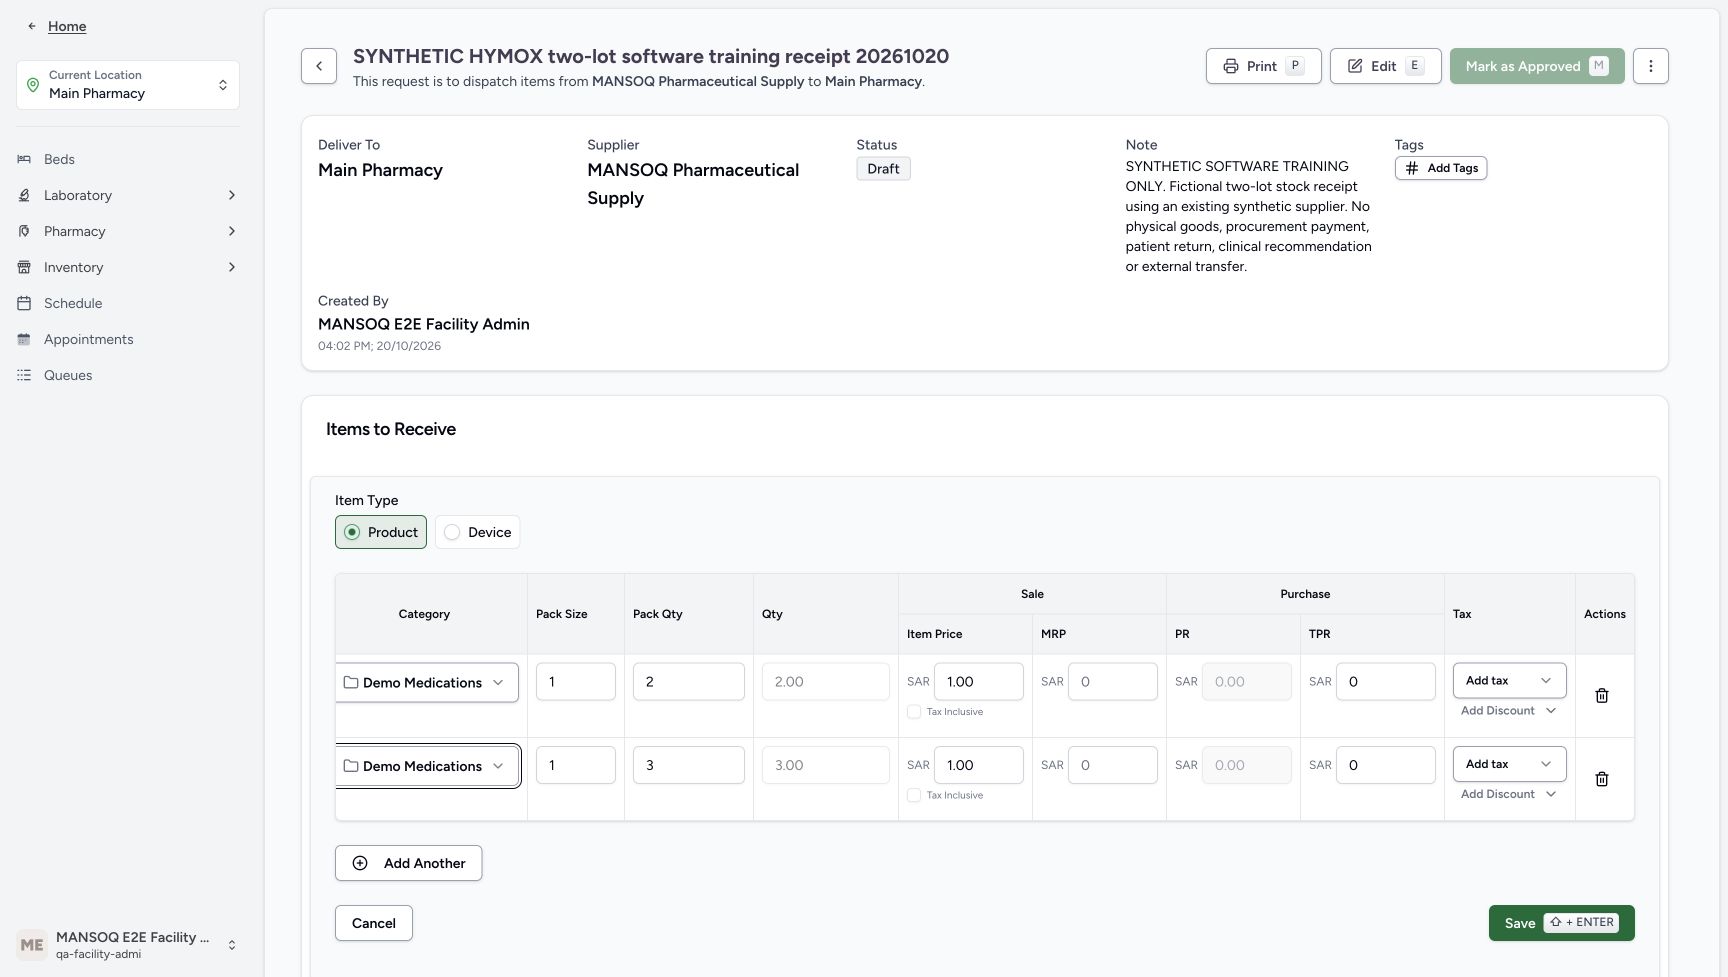The width and height of the screenshot is (1728, 977).
Task: Click the Queues list icon in the sidebar
Action: pos(24,375)
